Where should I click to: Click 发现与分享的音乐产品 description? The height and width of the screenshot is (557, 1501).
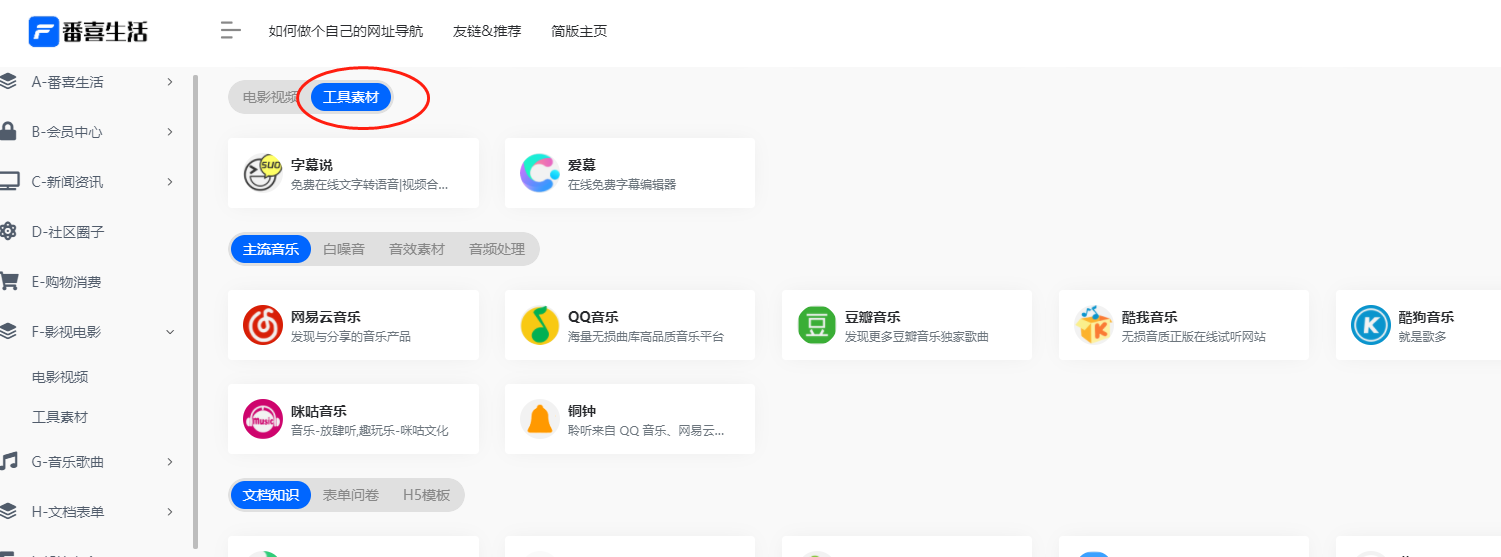click(x=351, y=336)
